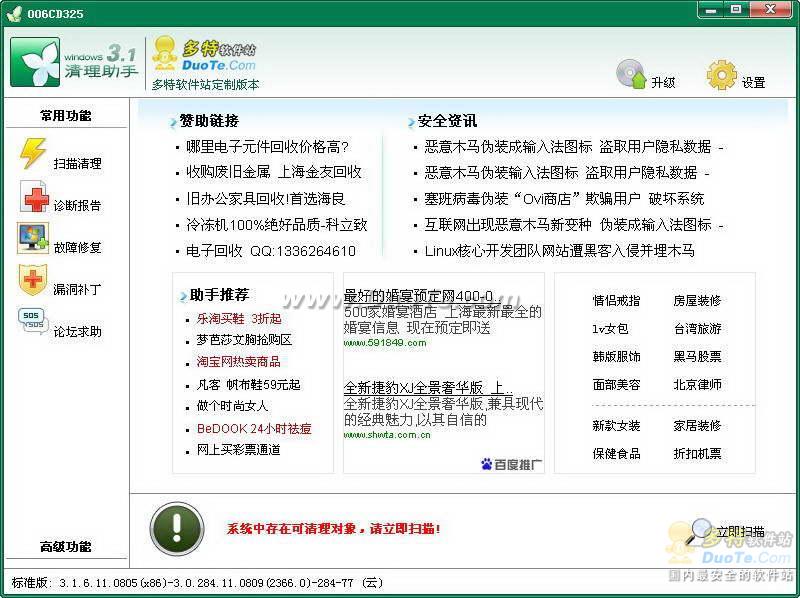
Task: Click 韩版服饰 keyword link
Action: pyautogui.click(x=616, y=356)
